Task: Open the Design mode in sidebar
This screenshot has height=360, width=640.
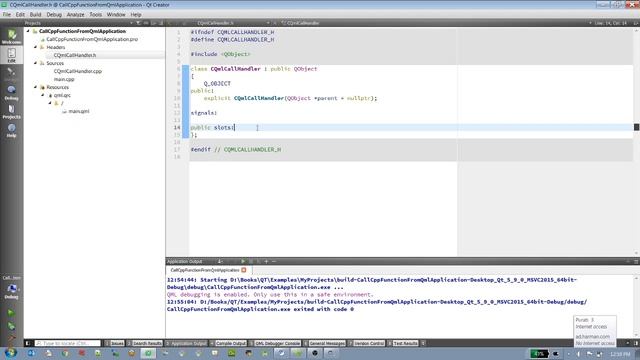Action: click(11, 74)
